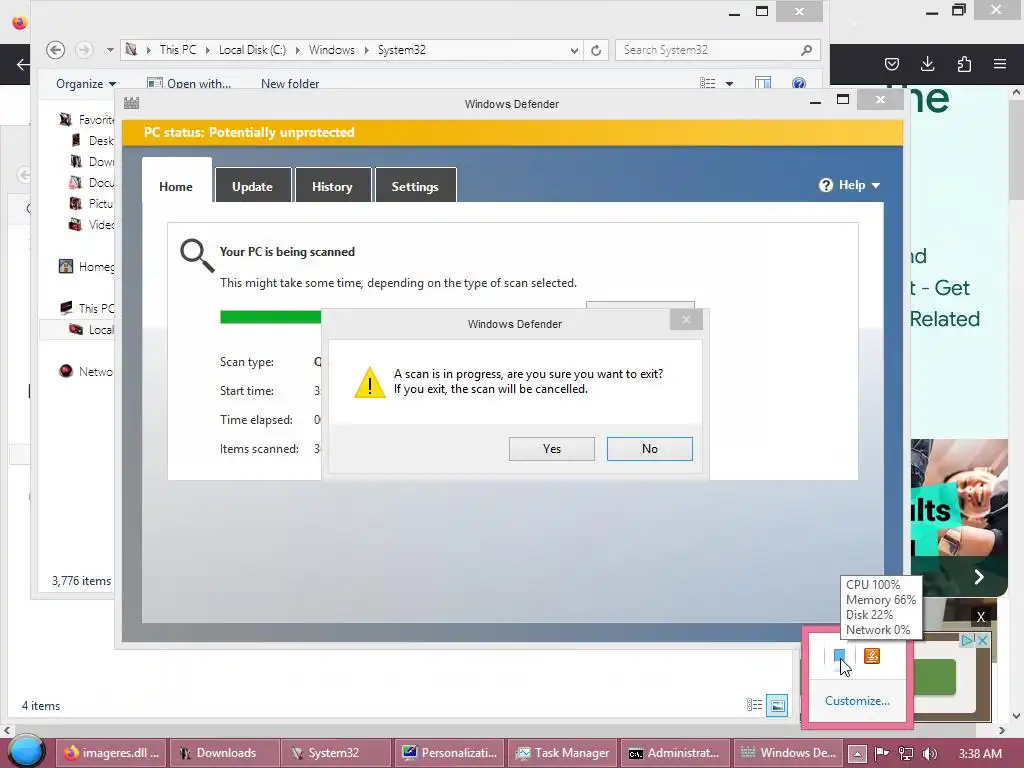Click the search magnifier in Explorer
This screenshot has width=1024, height=768.
[x=807, y=50]
